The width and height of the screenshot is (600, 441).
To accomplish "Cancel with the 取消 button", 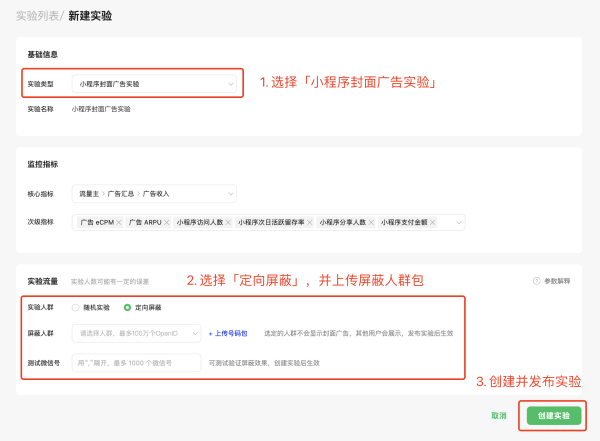I will (499, 416).
